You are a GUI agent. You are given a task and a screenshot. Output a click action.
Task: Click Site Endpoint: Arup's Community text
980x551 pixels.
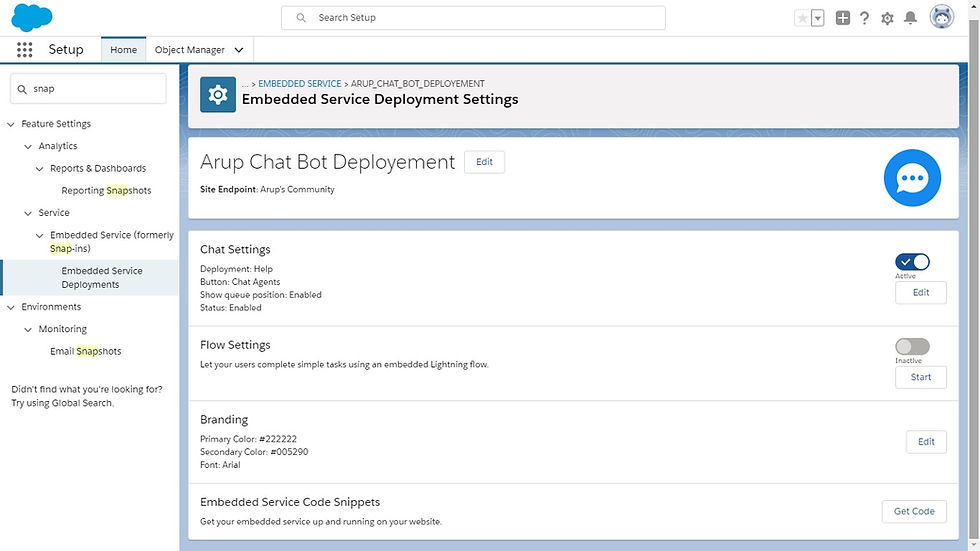(x=267, y=189)
